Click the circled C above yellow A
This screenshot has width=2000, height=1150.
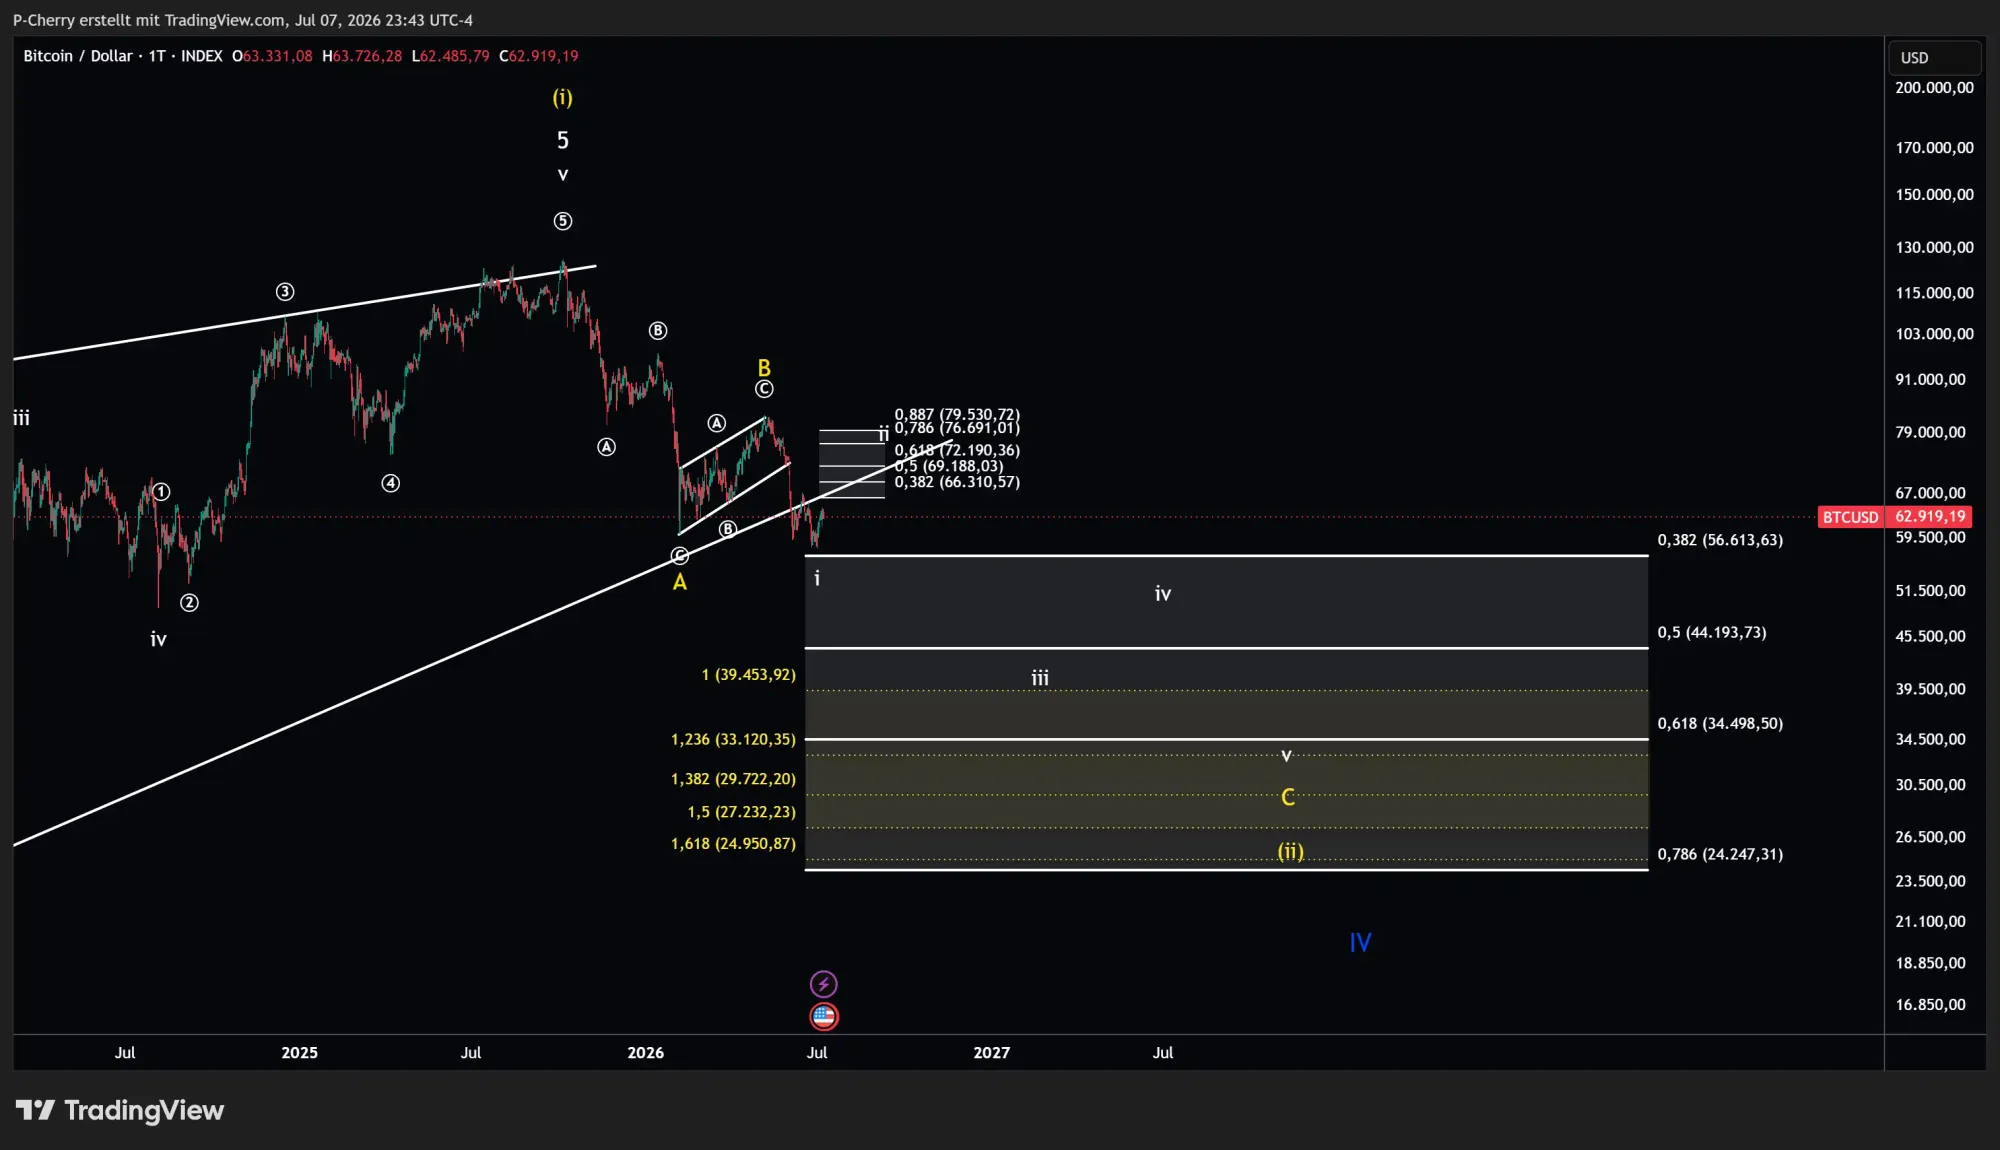coord(680,556)
